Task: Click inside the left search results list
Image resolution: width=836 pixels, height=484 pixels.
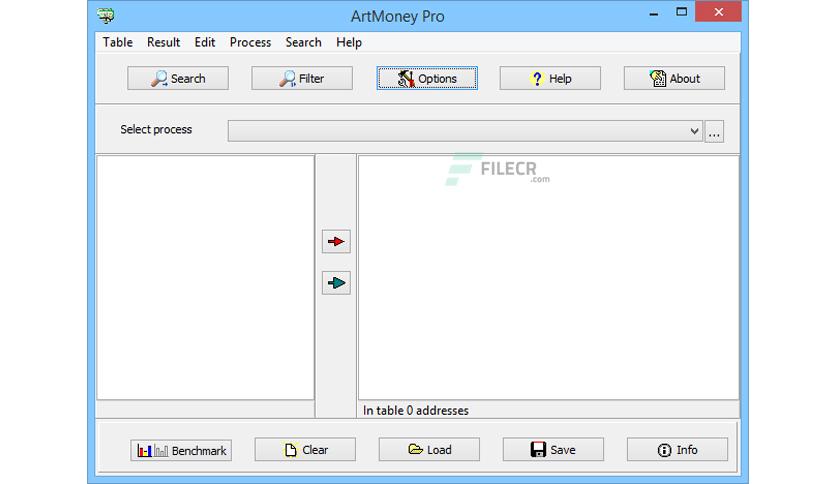Action: click(205, 277)
